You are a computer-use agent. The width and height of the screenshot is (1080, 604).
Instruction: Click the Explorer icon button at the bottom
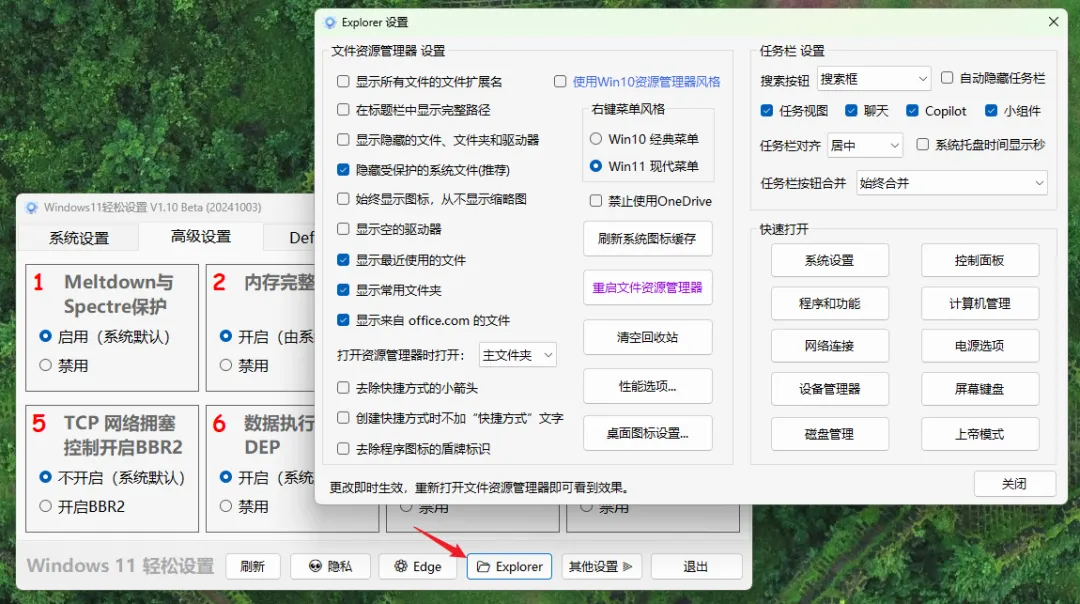pos(509,566)
